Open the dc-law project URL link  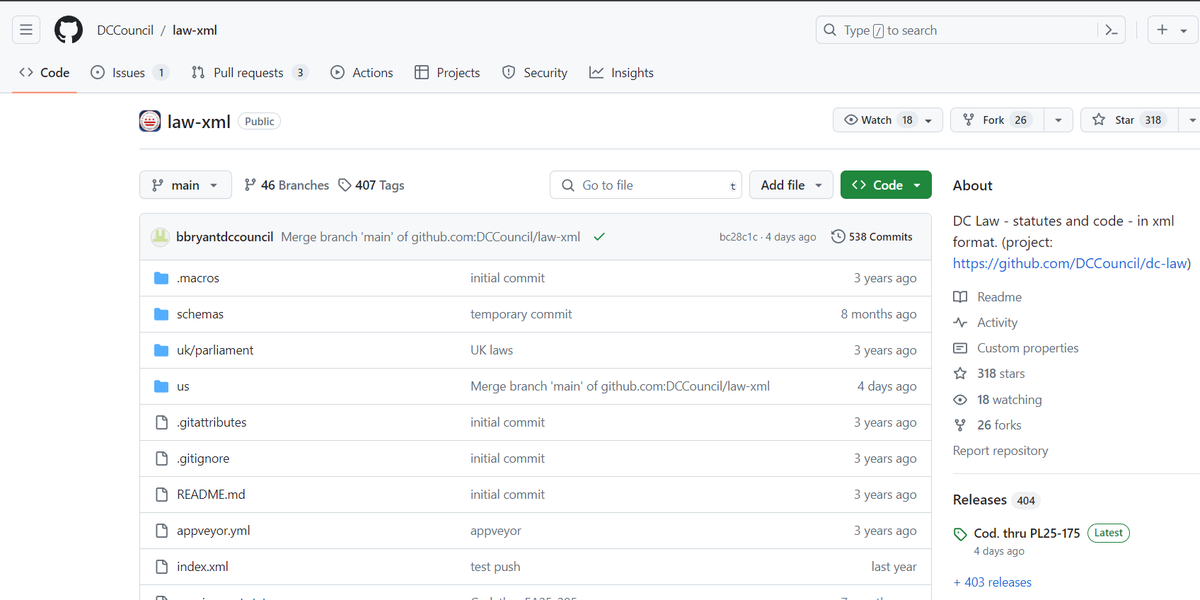[1071, 263]
